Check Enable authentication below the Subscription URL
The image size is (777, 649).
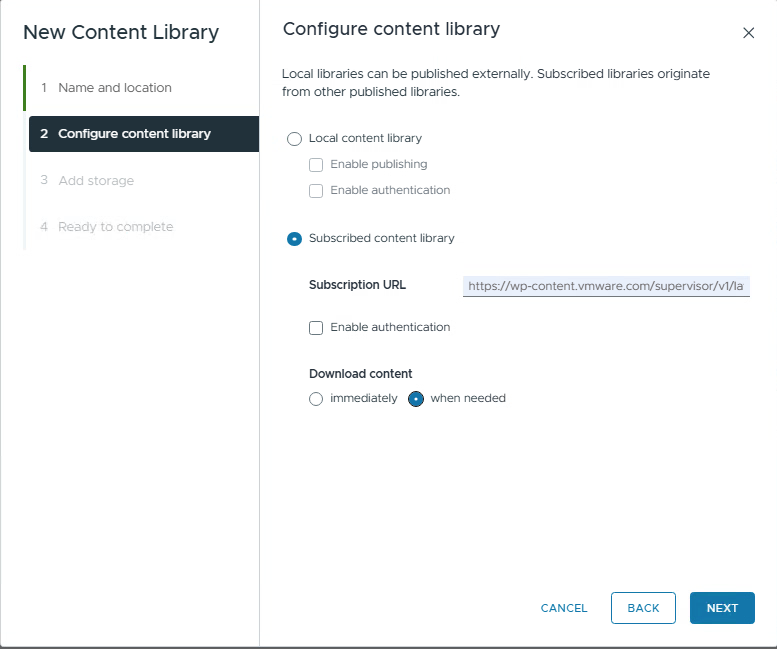click(316, 328)
